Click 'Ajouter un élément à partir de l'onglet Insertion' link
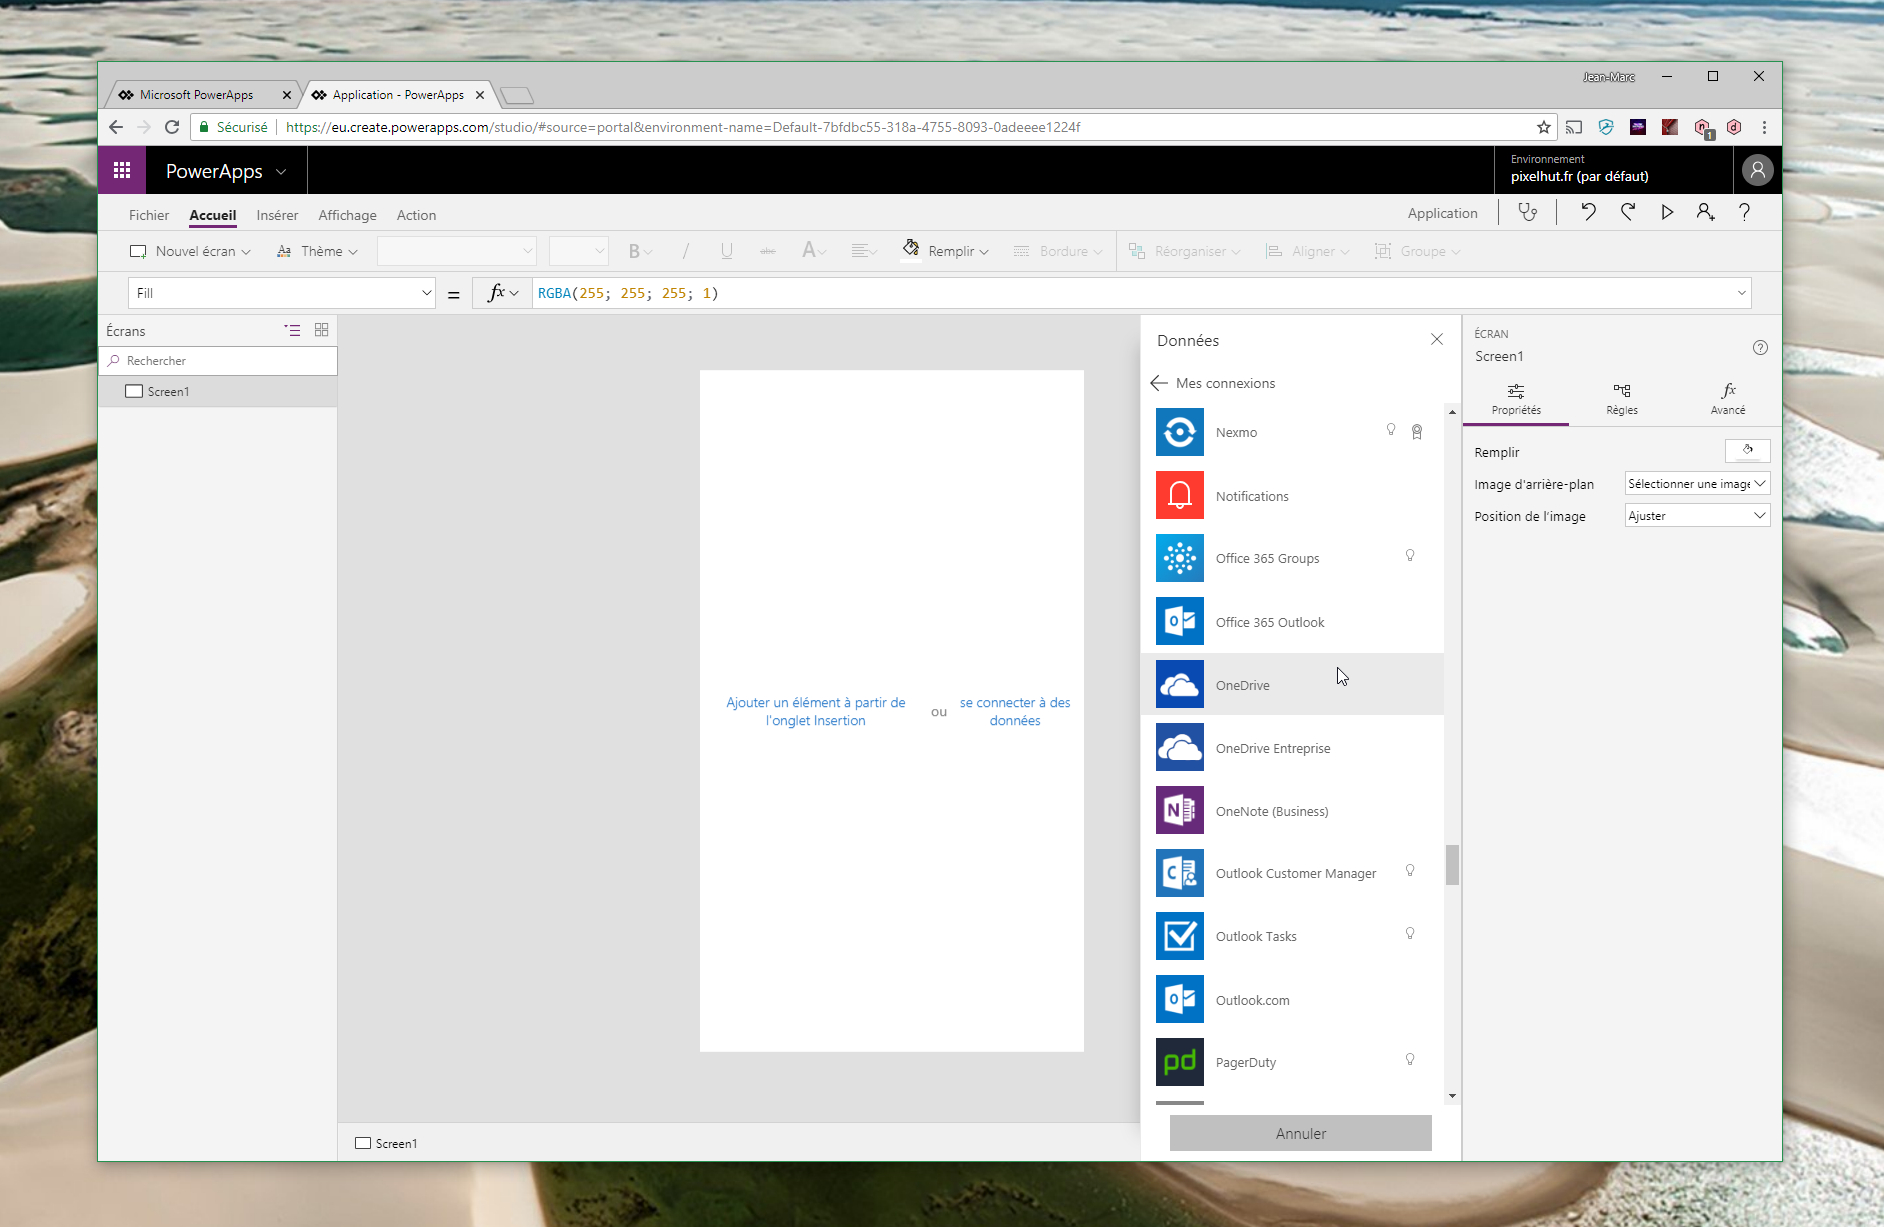 [x=816, y=711]
